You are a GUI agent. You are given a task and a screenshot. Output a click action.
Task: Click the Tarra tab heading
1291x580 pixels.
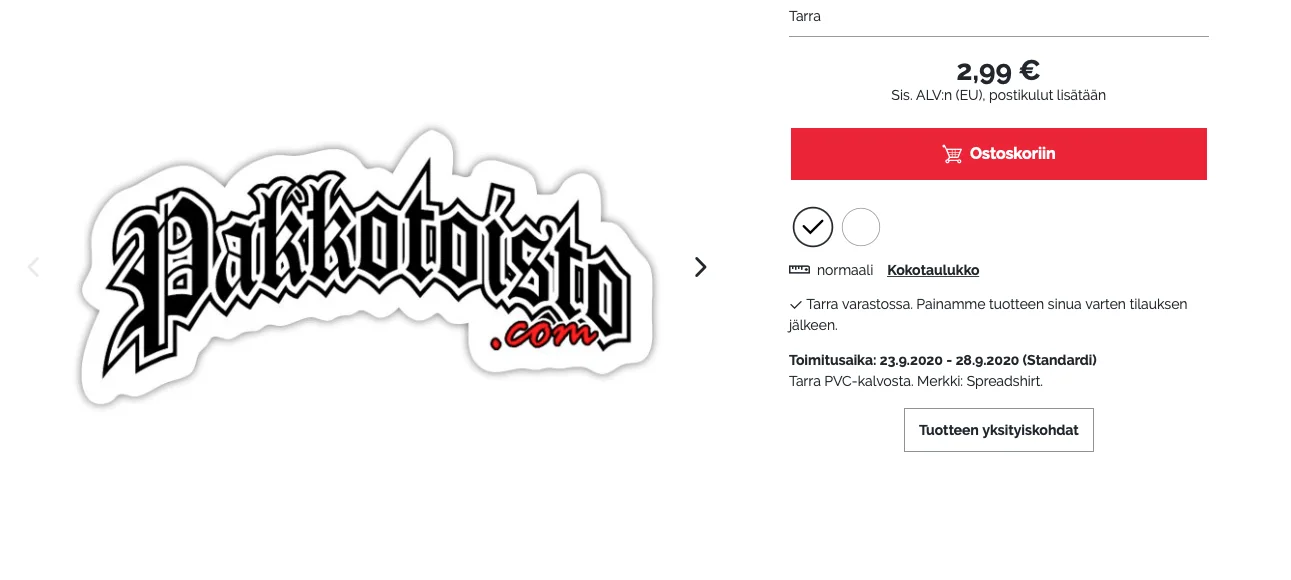pos(804,16)
